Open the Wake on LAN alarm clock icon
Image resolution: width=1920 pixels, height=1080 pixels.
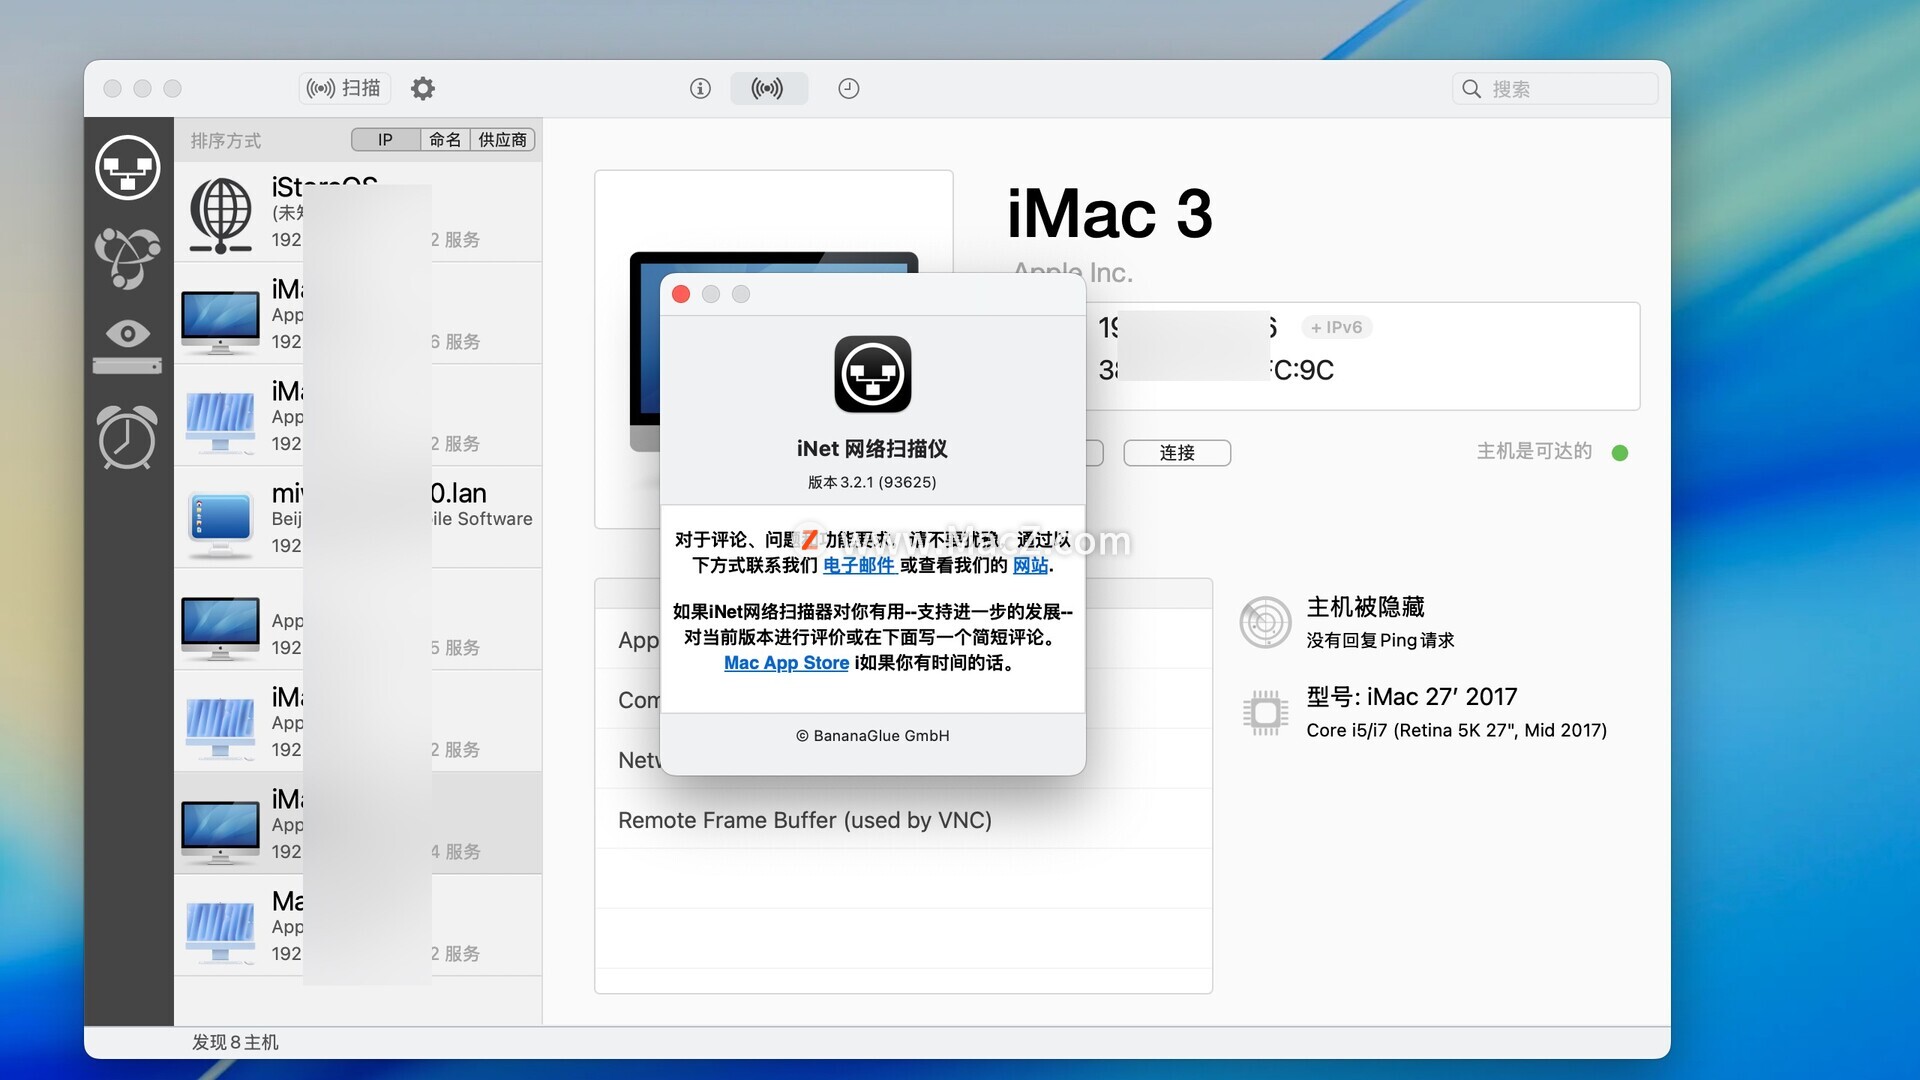tap(127, 437)
